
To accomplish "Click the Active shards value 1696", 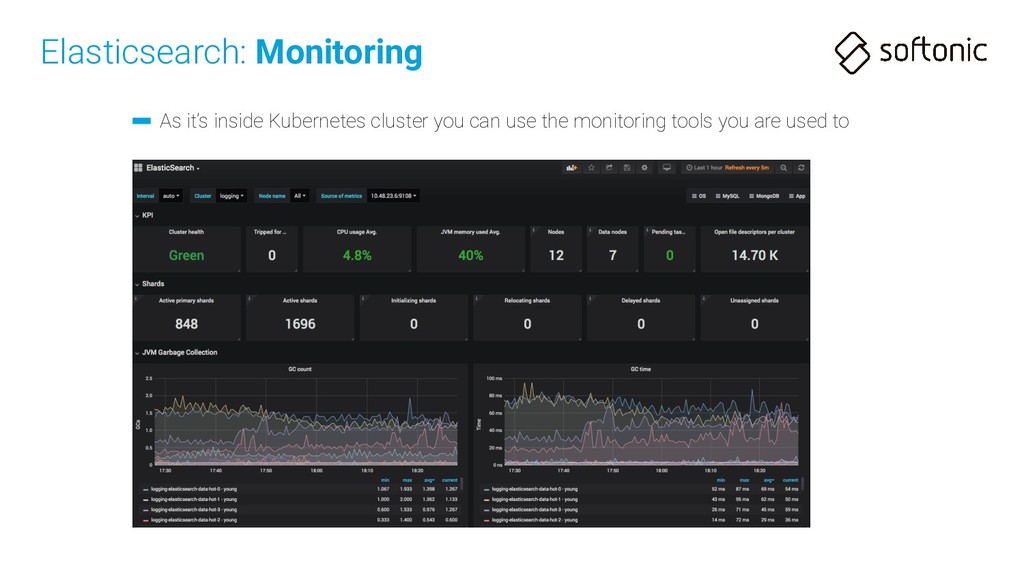I will pyautogui.click(x=300, y=324).
